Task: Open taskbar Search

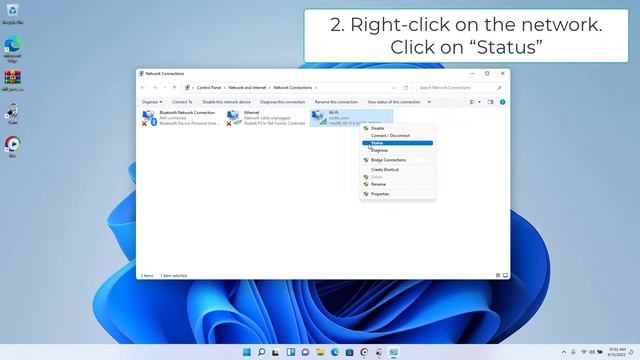Action: [262, 352]
